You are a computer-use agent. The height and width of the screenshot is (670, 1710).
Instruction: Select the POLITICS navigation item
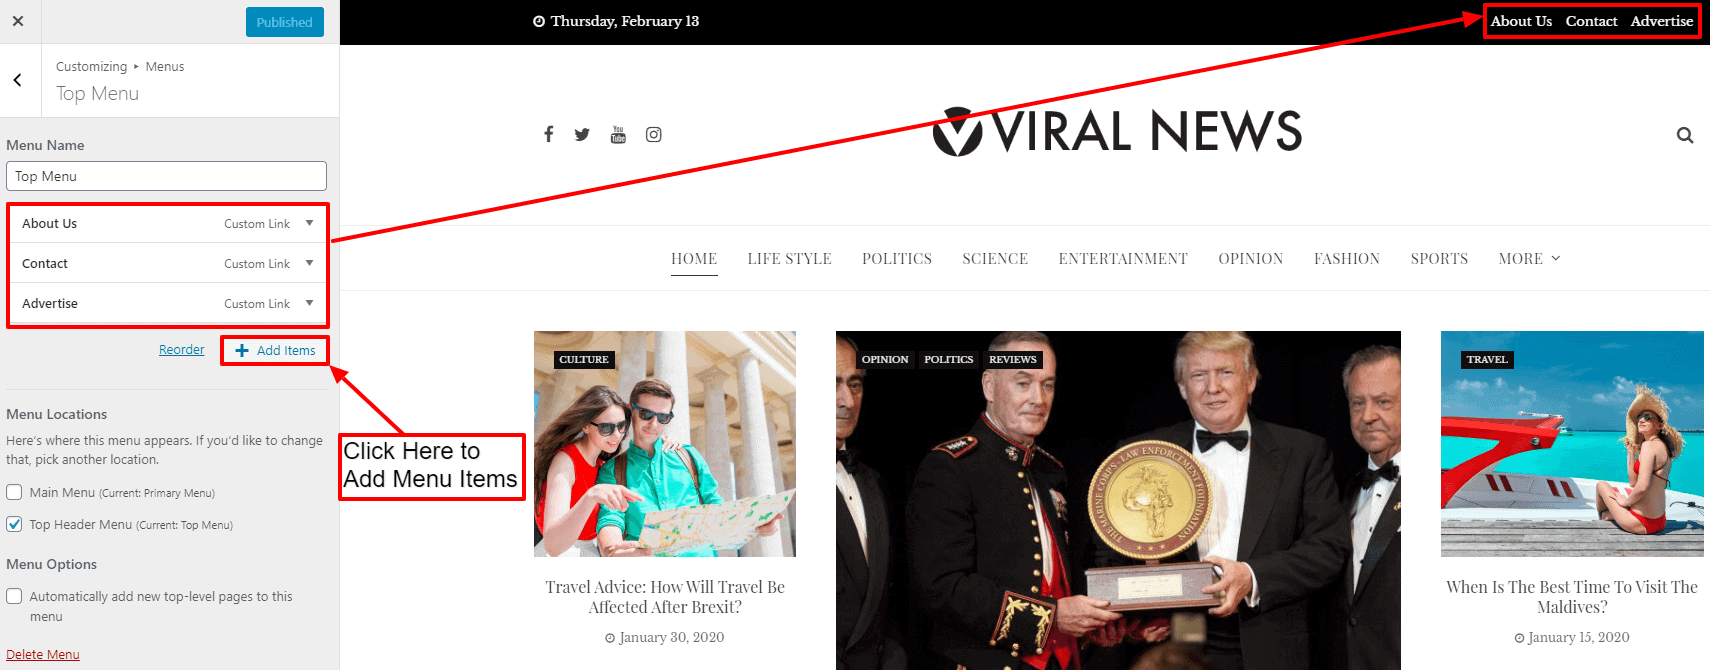pos(897,258)
